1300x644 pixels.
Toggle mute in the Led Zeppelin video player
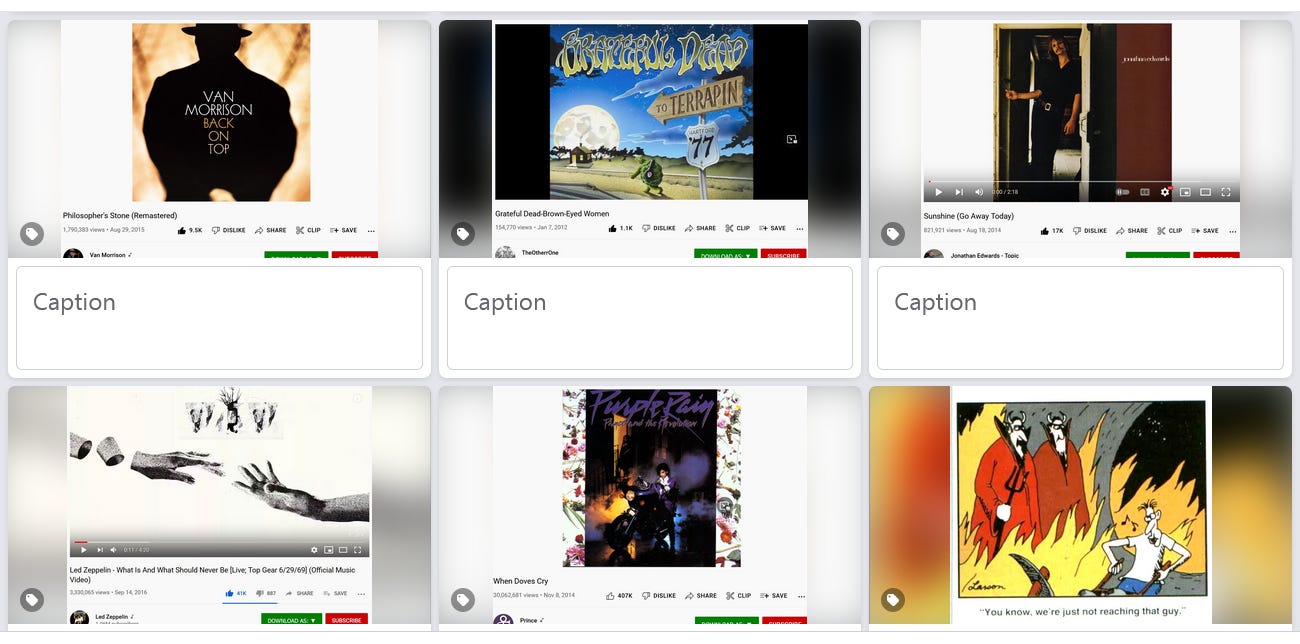pyautogui.click(x=113, y=549)
